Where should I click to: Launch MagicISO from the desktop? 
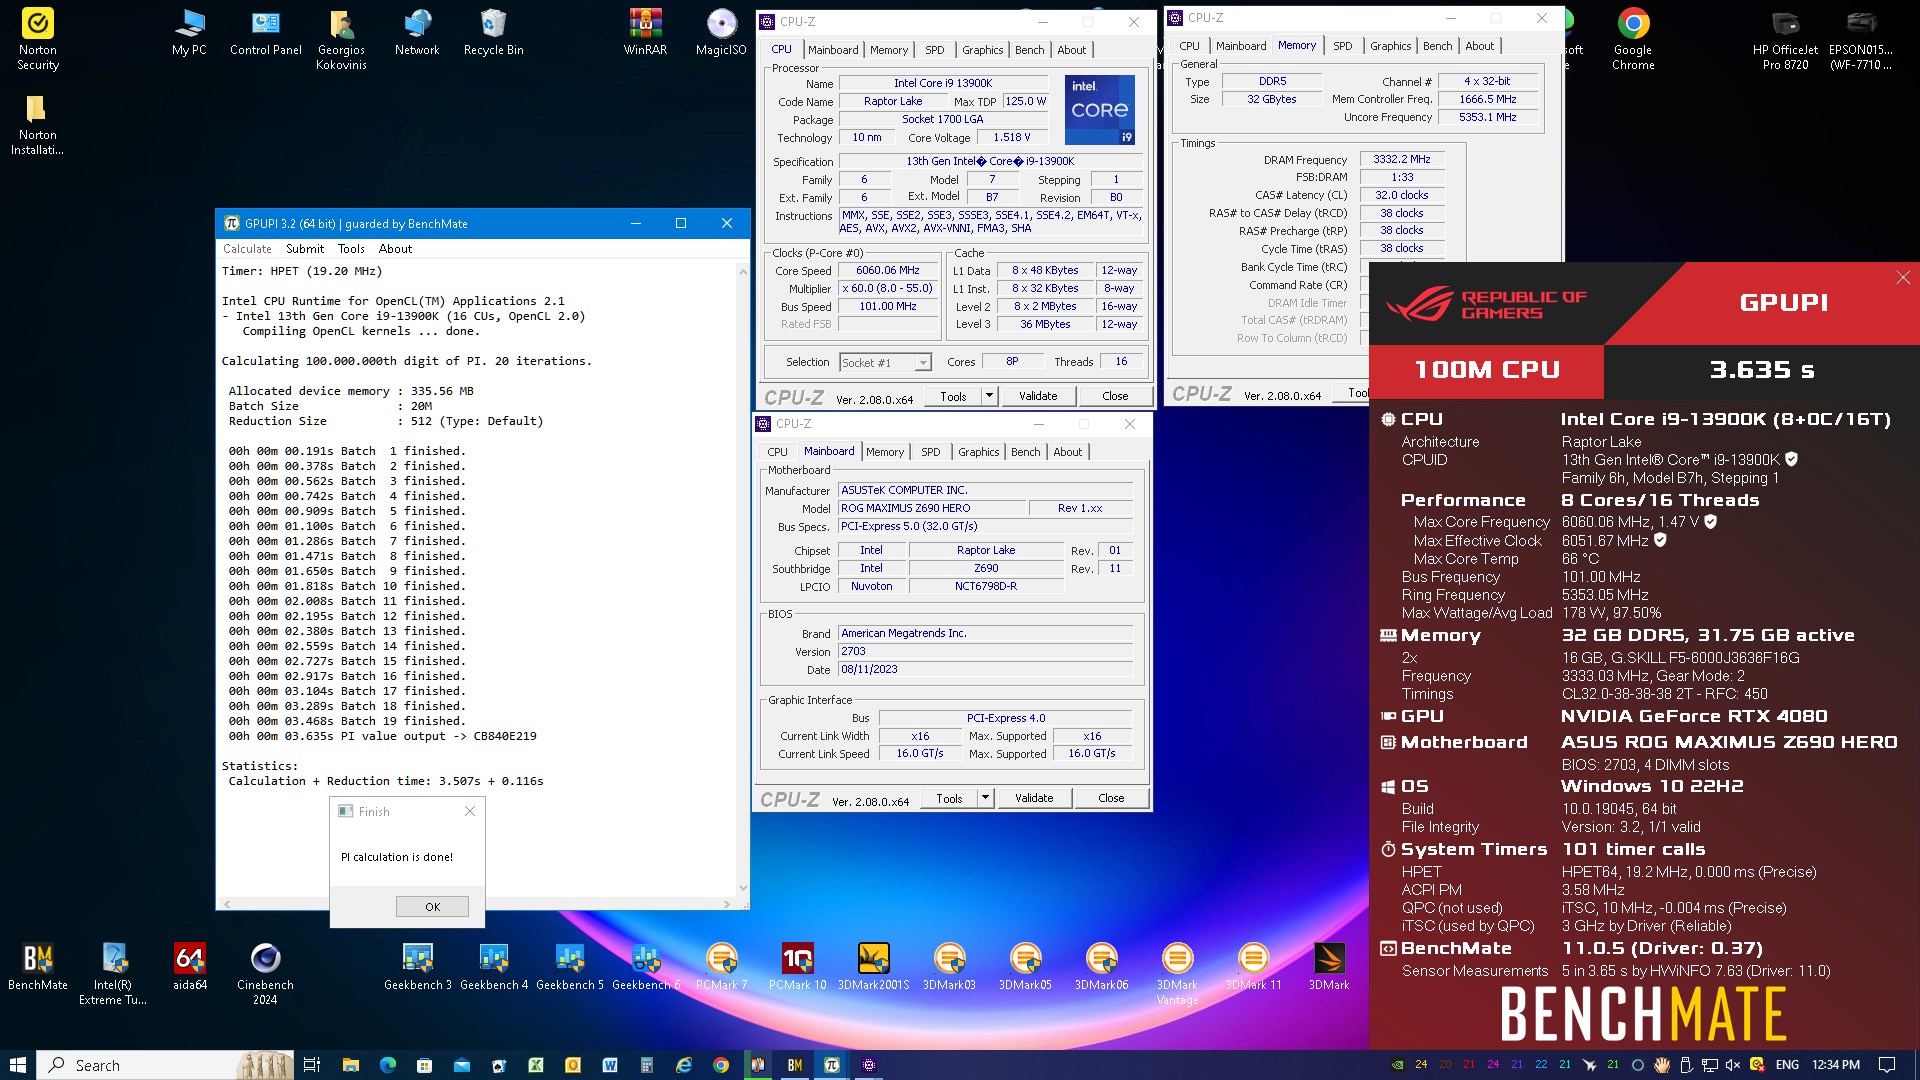tap(721, 33)
